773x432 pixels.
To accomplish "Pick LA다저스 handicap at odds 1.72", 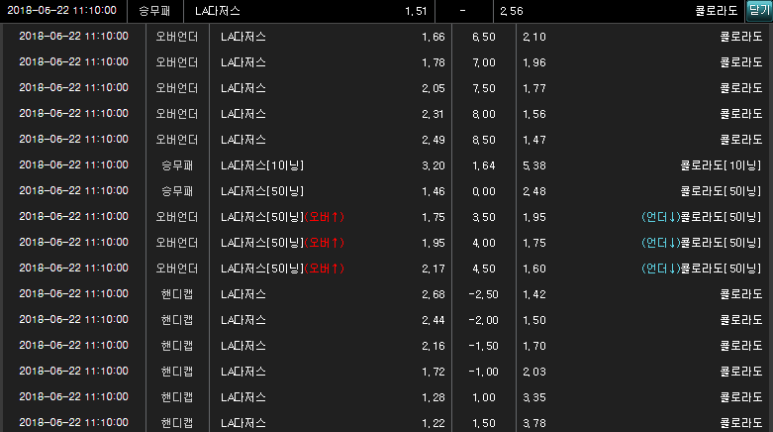I will click(330, 371).
